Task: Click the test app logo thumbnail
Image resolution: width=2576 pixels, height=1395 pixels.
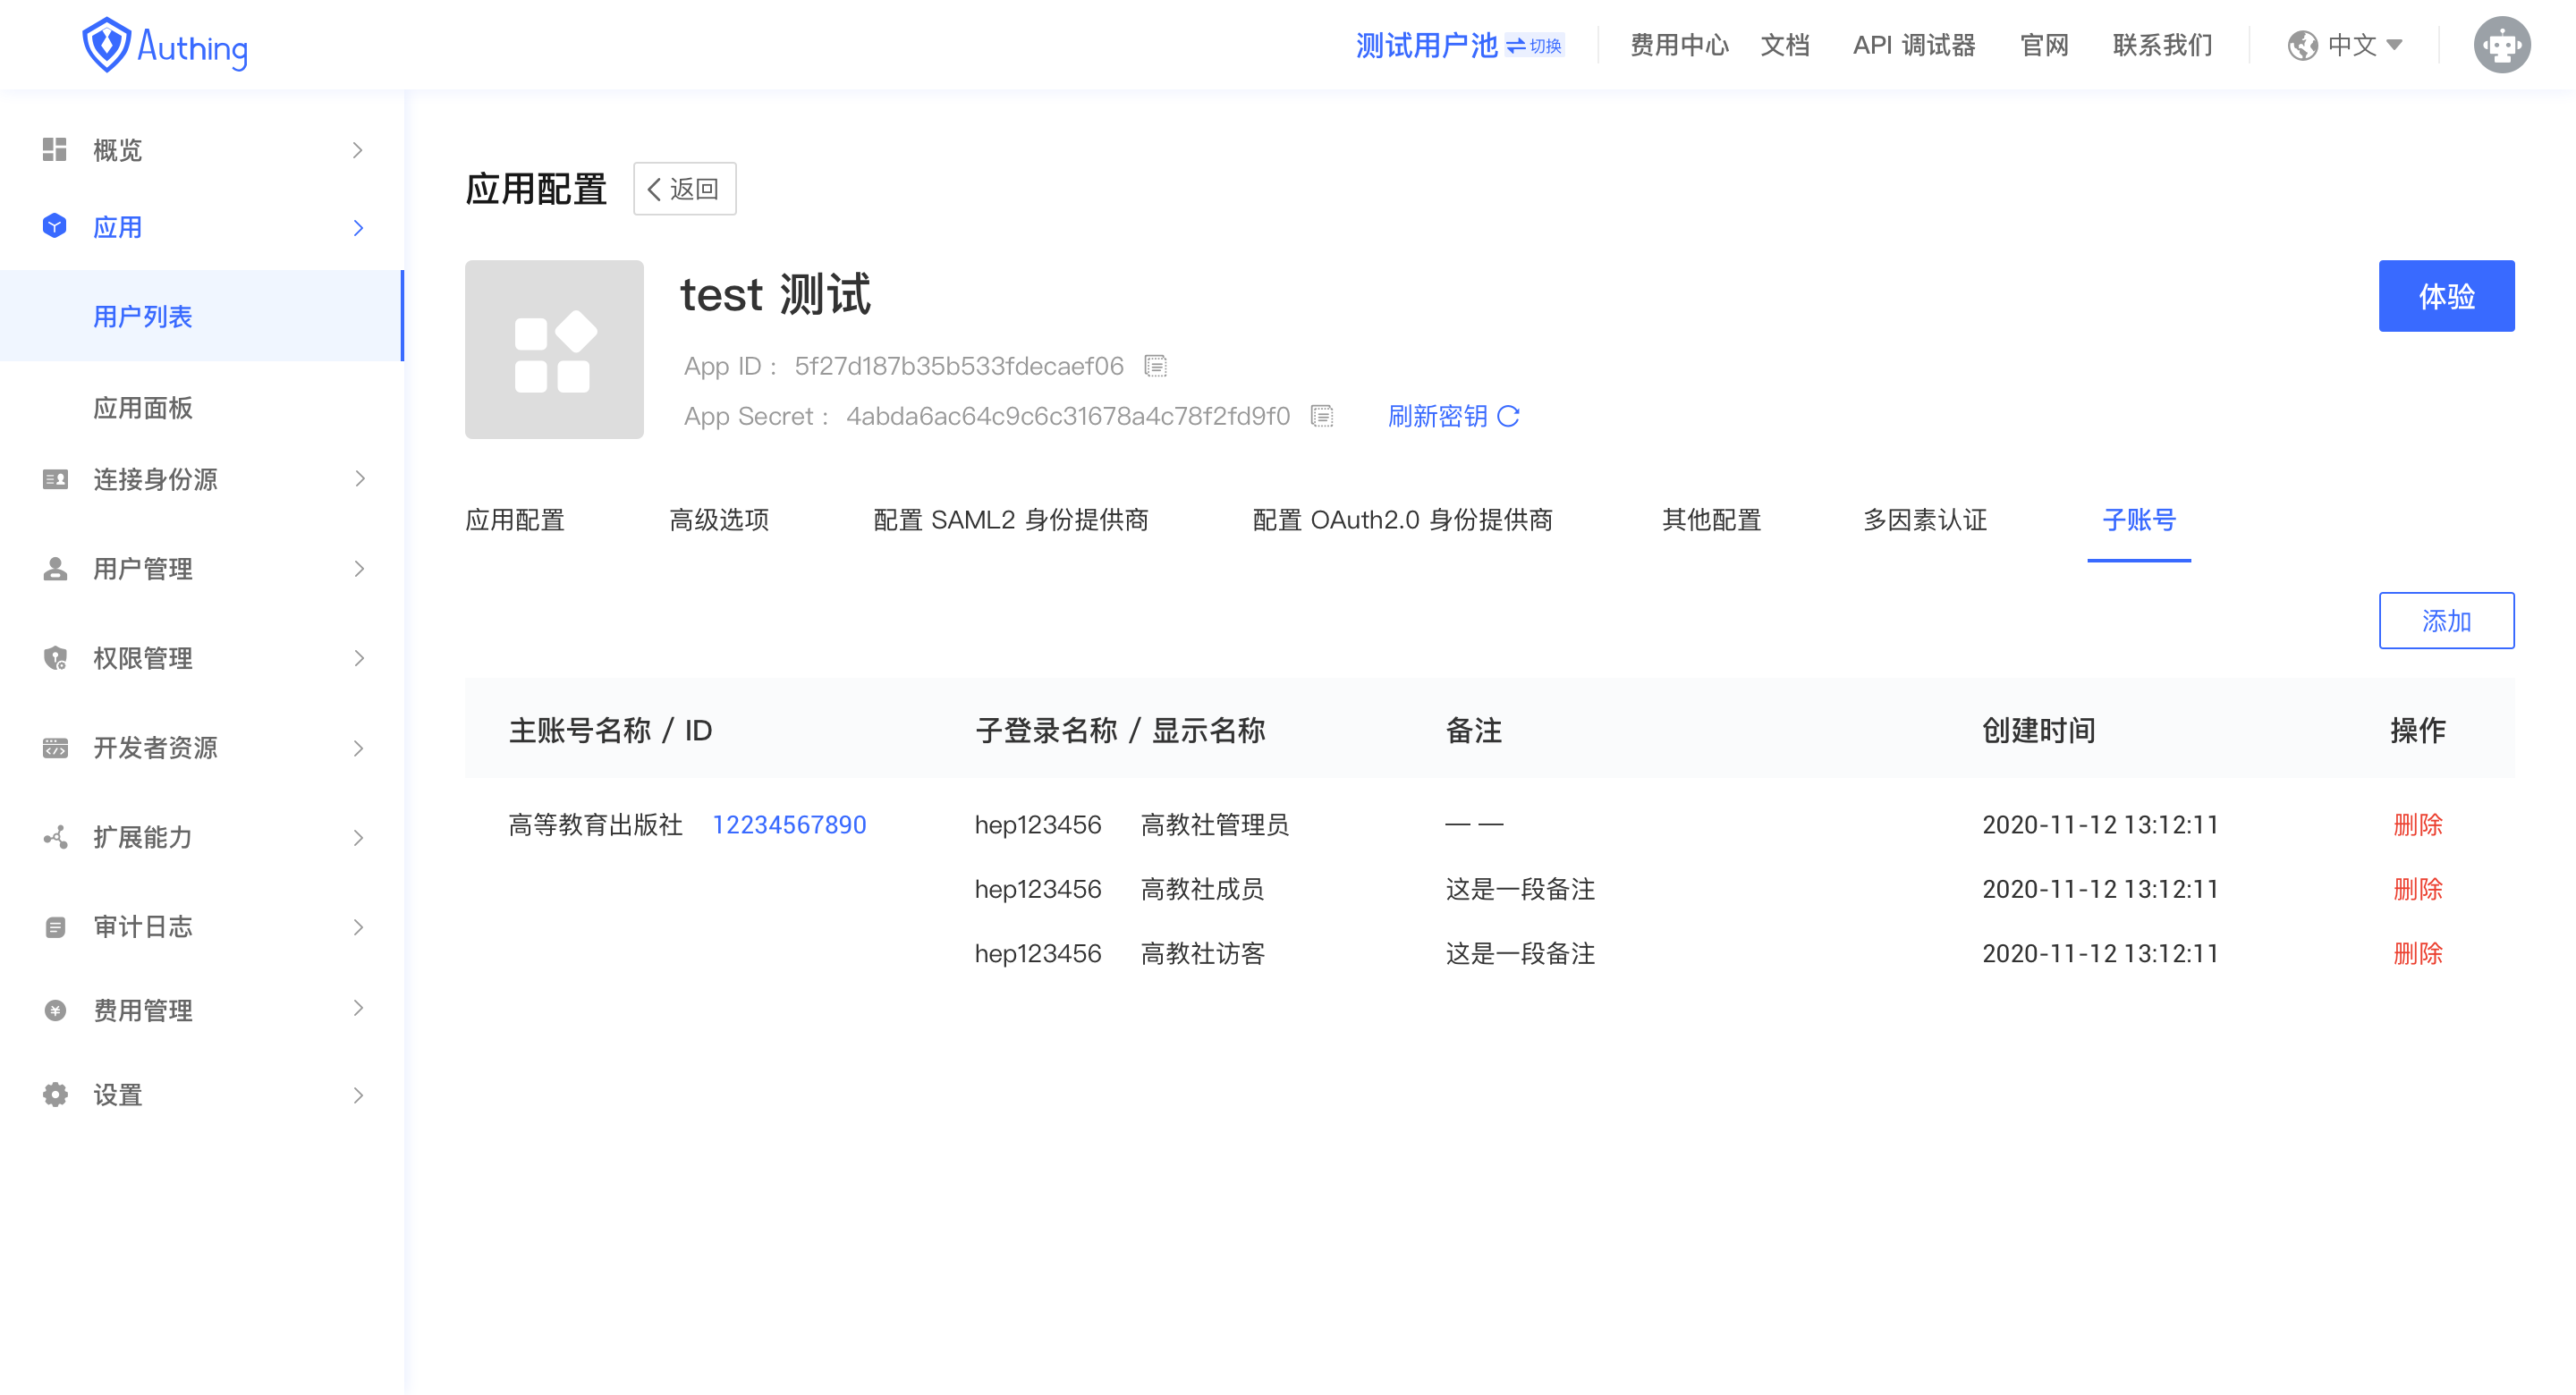Action: (x=554, y=350)
